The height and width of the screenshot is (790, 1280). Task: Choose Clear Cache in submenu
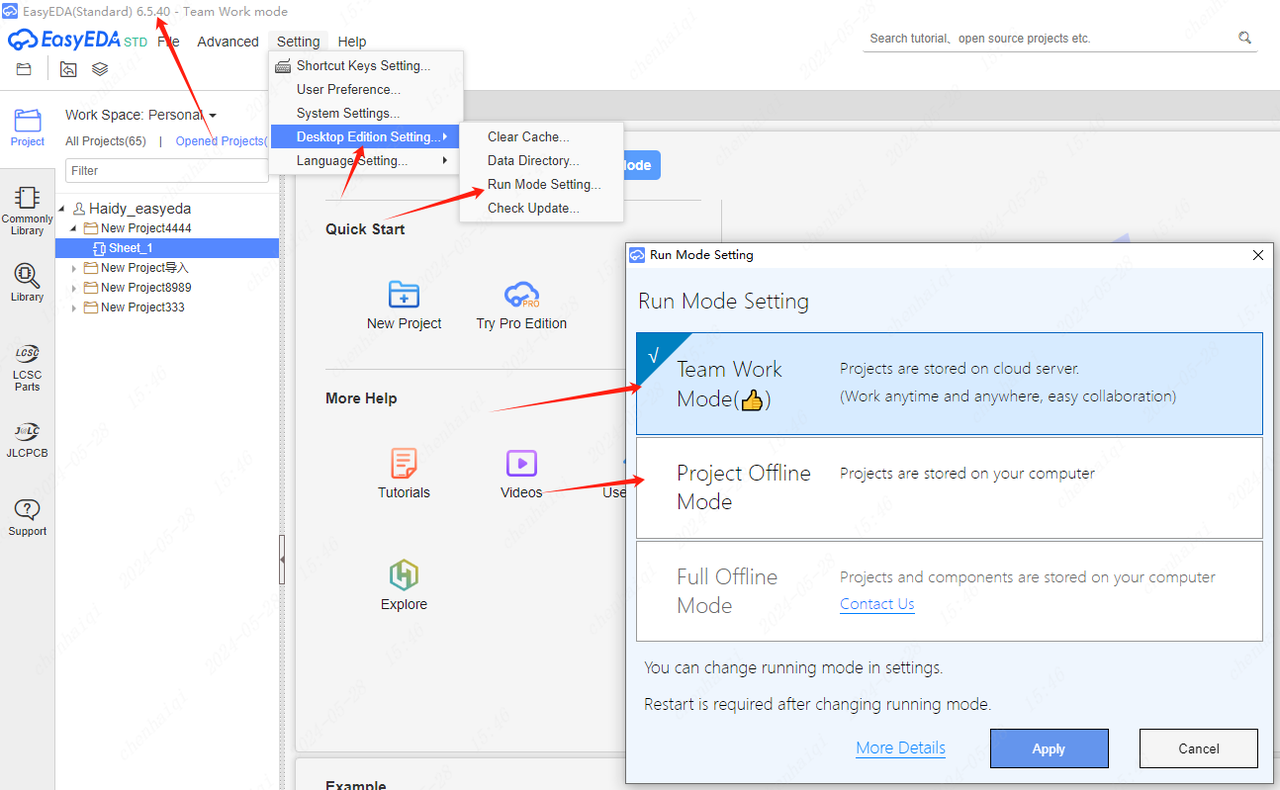click(x=542, y=137)
